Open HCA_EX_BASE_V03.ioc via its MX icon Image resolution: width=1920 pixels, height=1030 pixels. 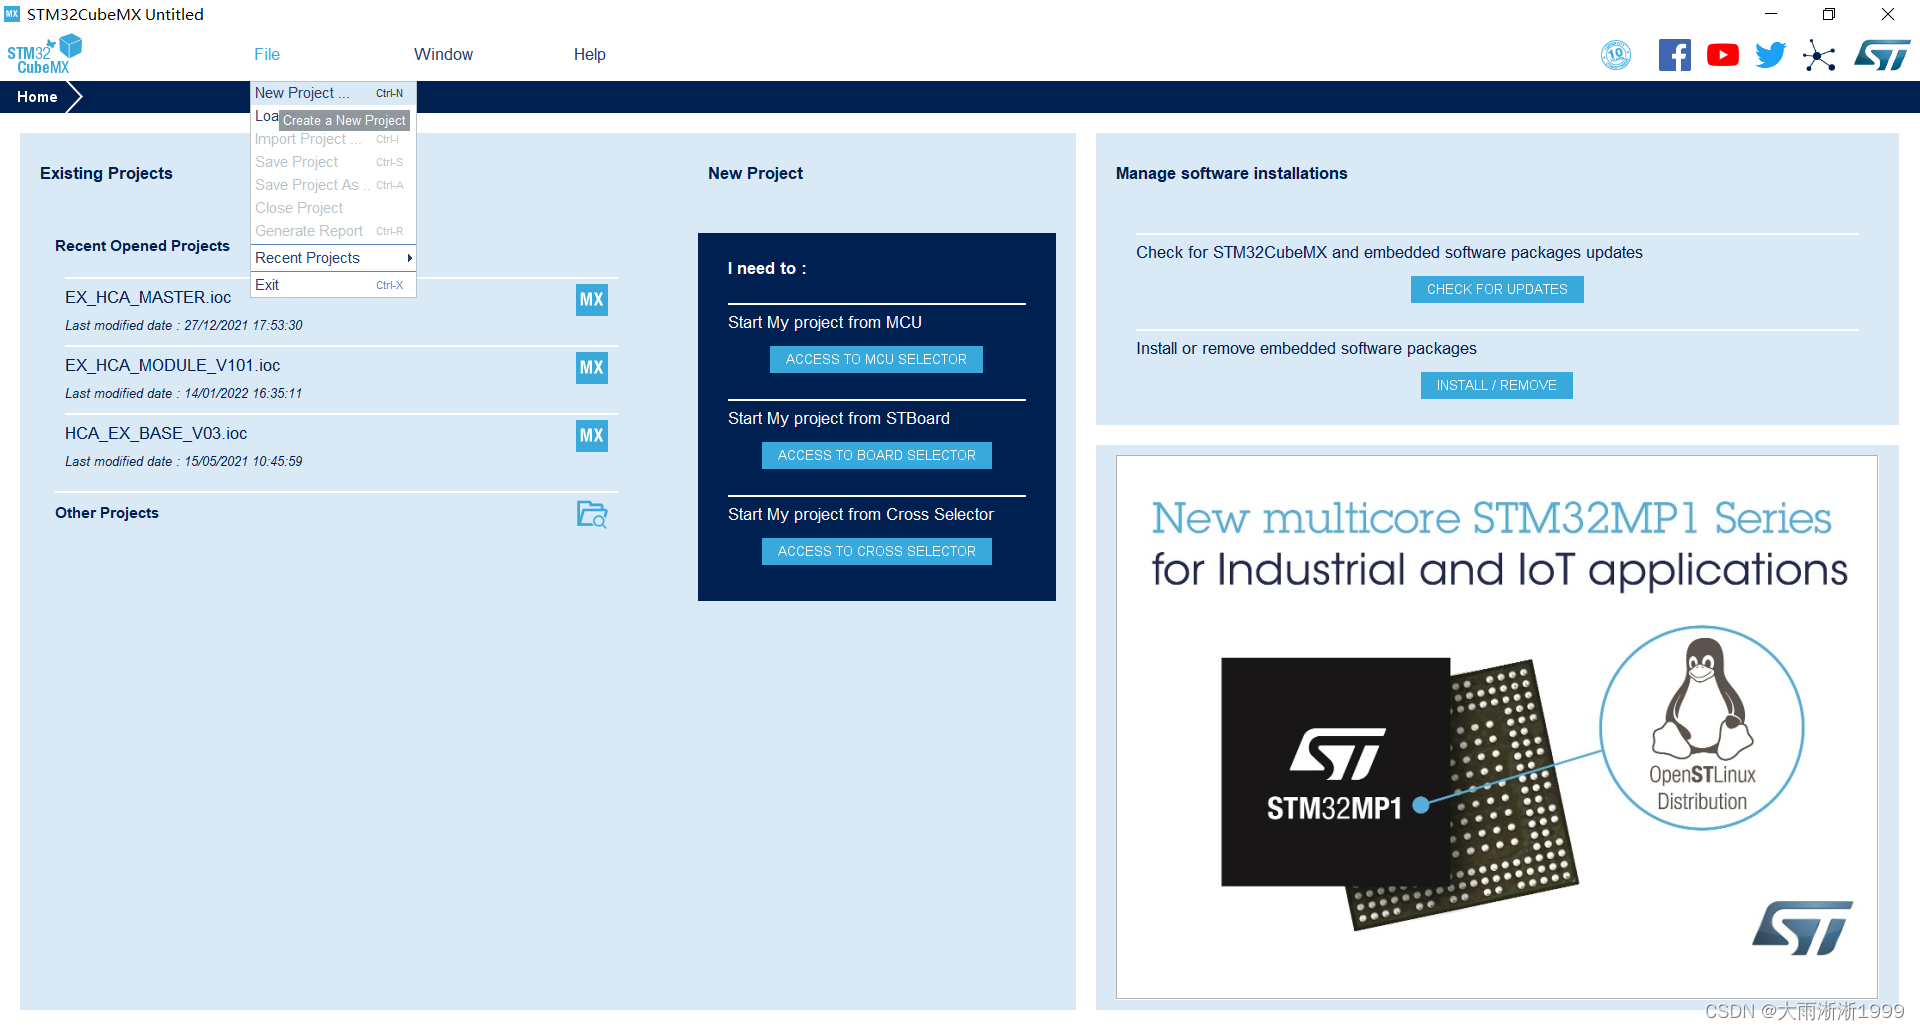(x=592, y=436)
